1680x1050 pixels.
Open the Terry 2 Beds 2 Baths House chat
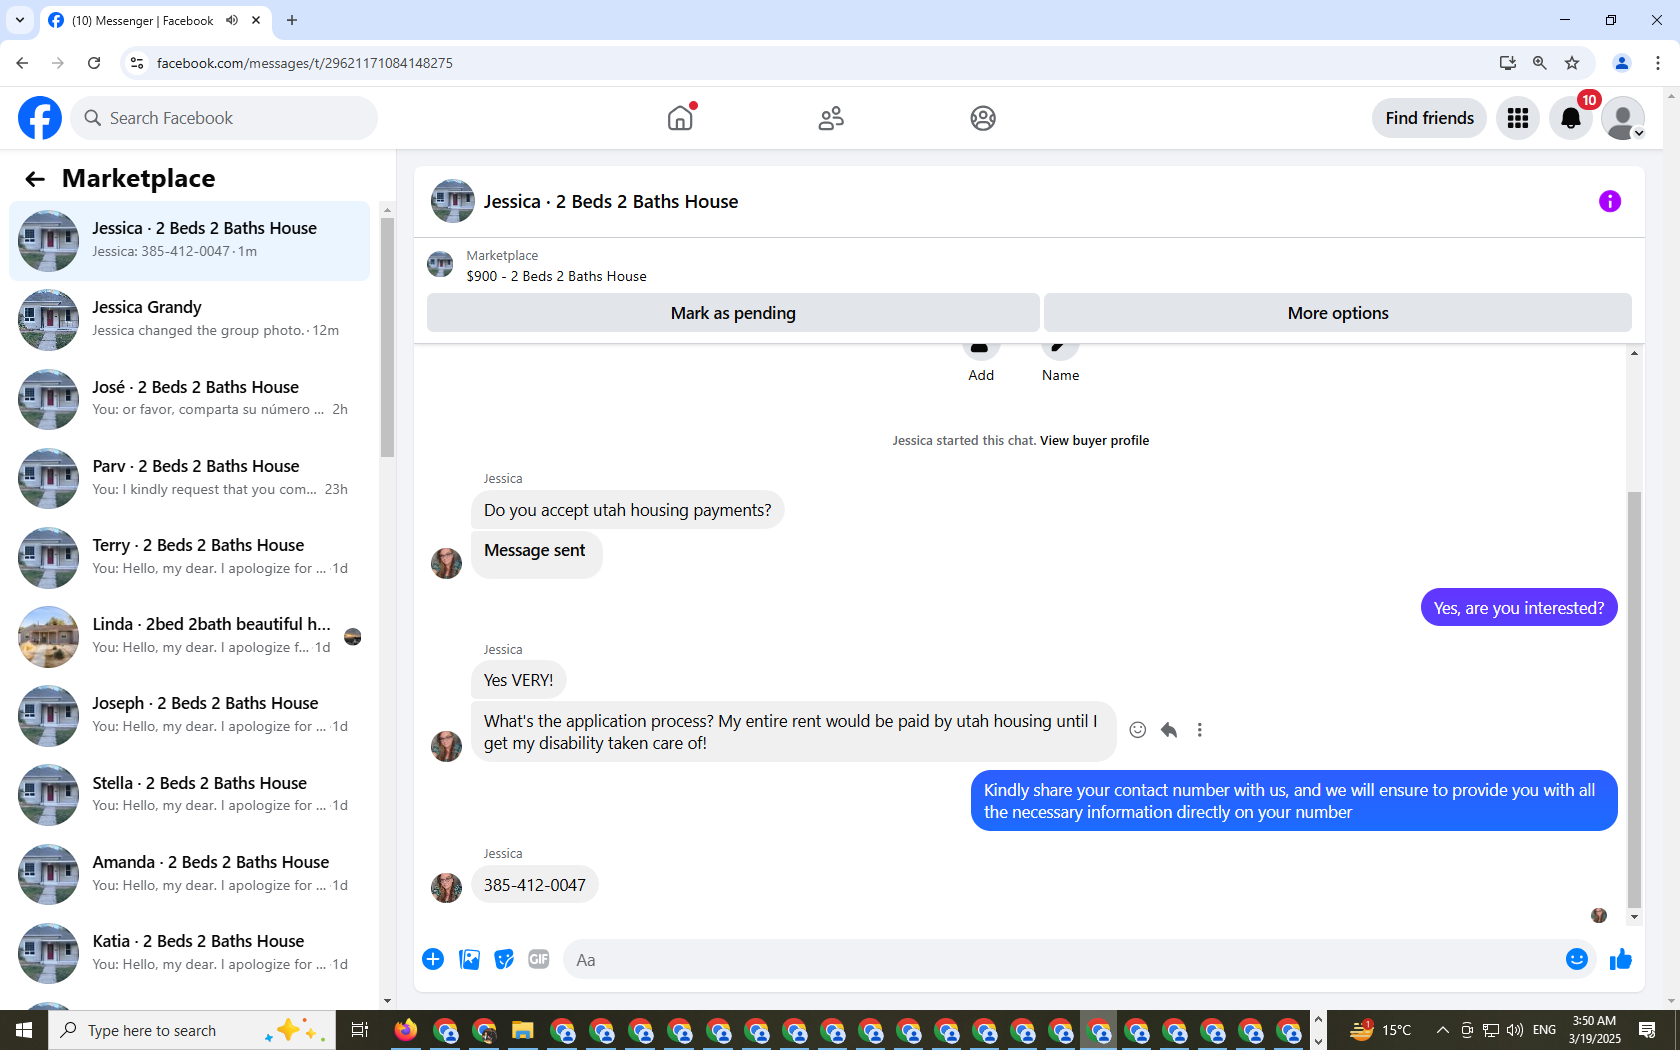coord(190,557)
